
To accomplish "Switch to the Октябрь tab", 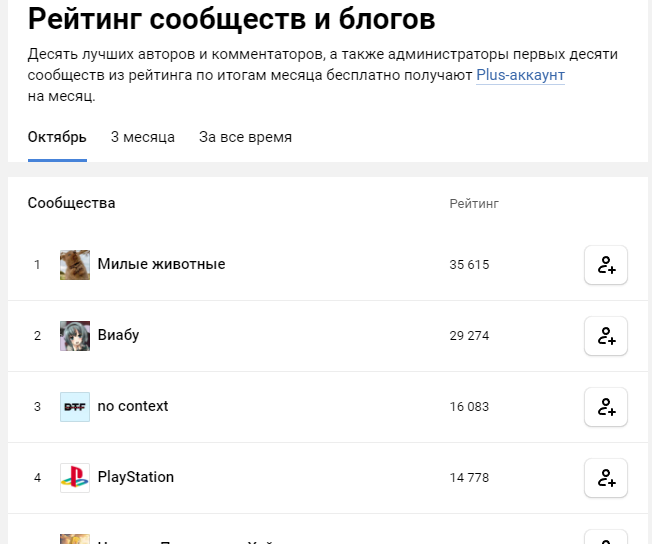I will pos(57,137).
